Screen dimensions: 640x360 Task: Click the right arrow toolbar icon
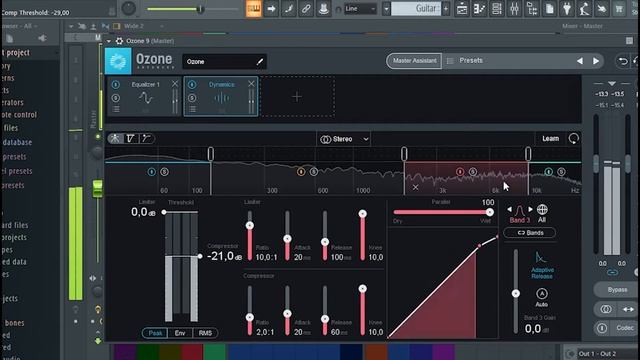coord(271,9)
